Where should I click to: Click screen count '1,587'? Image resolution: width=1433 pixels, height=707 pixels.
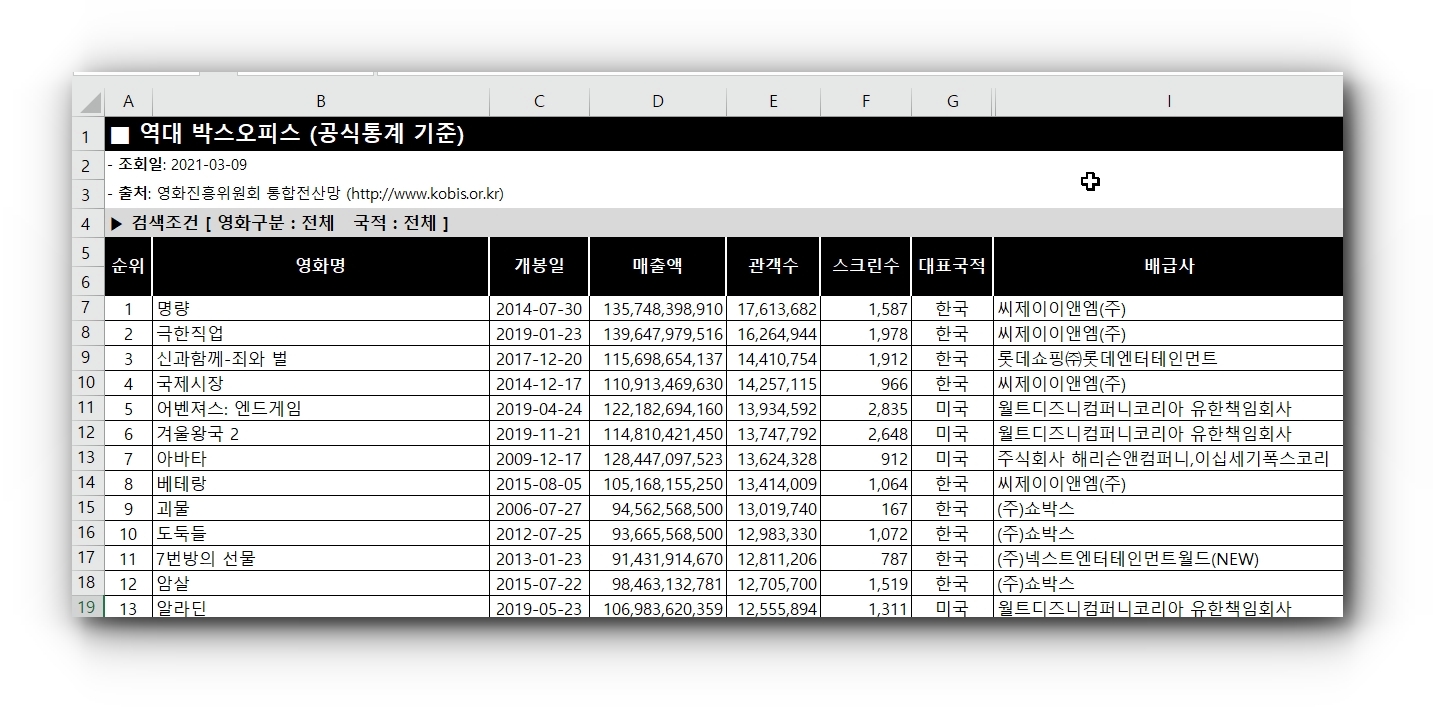click(866, 308)
